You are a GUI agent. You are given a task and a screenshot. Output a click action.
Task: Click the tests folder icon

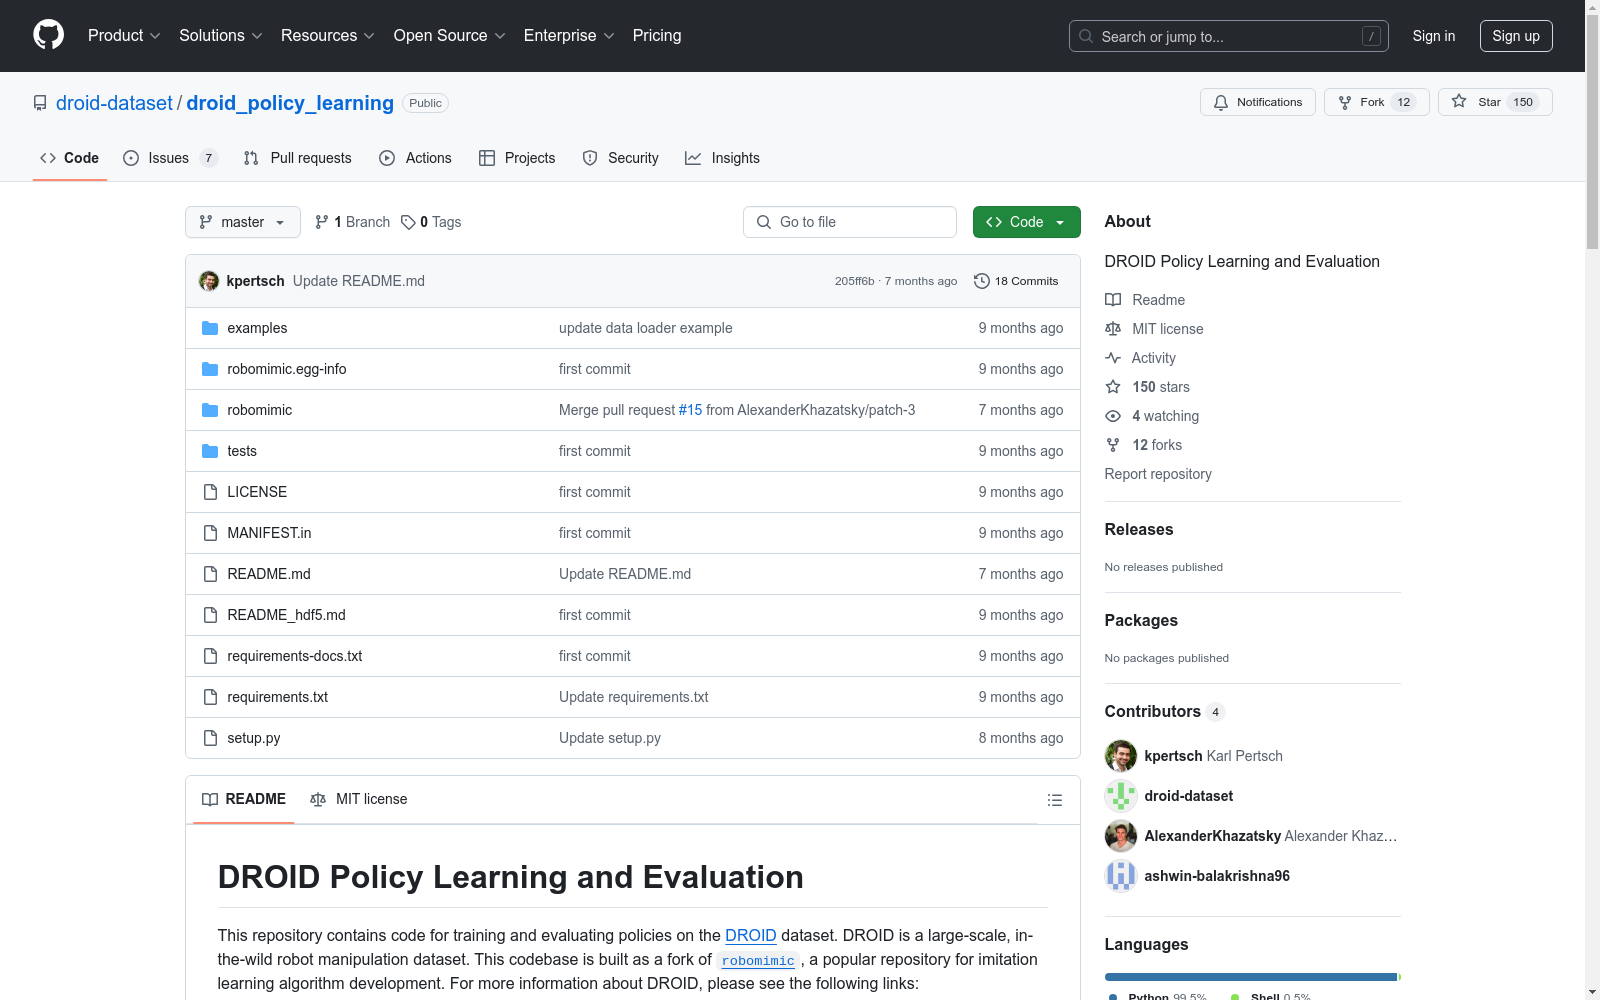tap(210, 451)
